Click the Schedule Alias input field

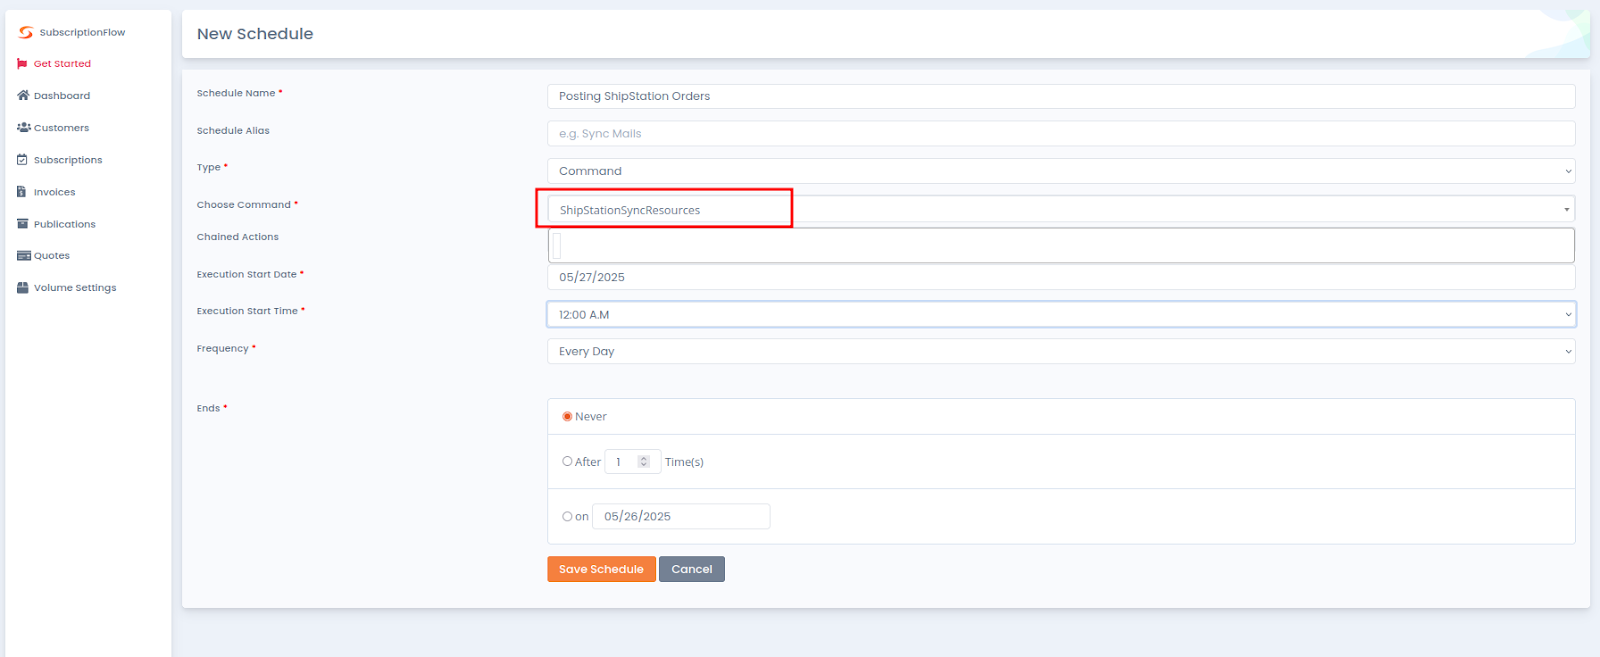[x=1061, y=133]
